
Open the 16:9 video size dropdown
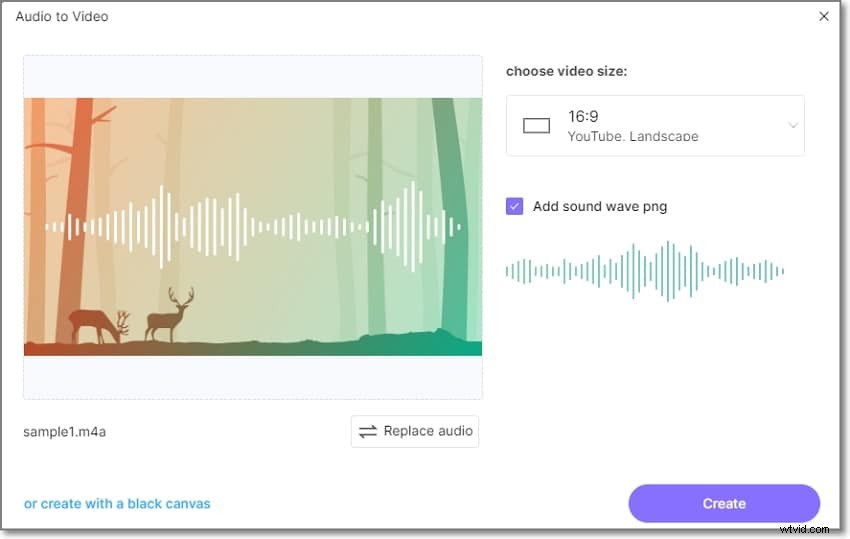pyautogui.click(x=655, y=125)
